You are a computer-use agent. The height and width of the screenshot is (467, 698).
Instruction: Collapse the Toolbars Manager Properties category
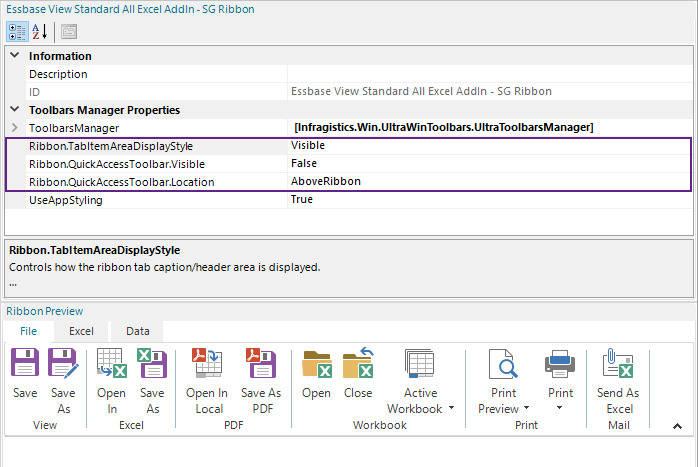pos(15,109)
